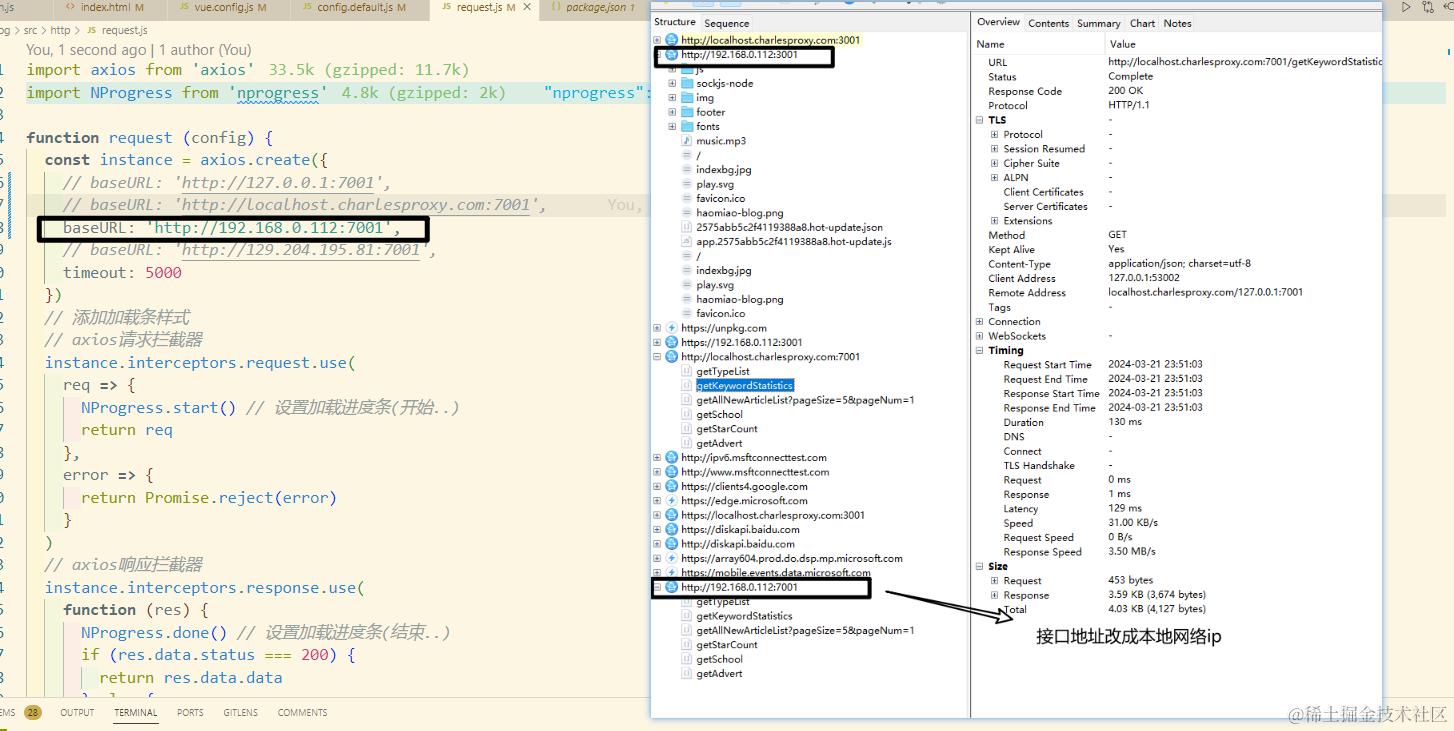Open the Contents tab
The image size is (1454, 731).
[x=1048, y=23]
